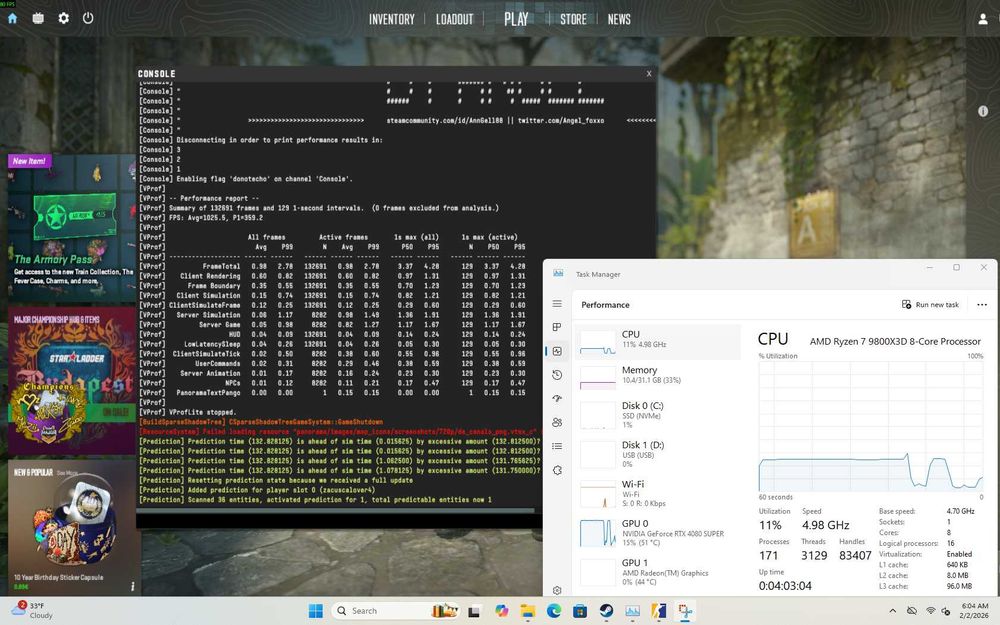Click the console horizontal scrollbar
The width and height of the screenshot is (1000, 625).
coord(335,511)
